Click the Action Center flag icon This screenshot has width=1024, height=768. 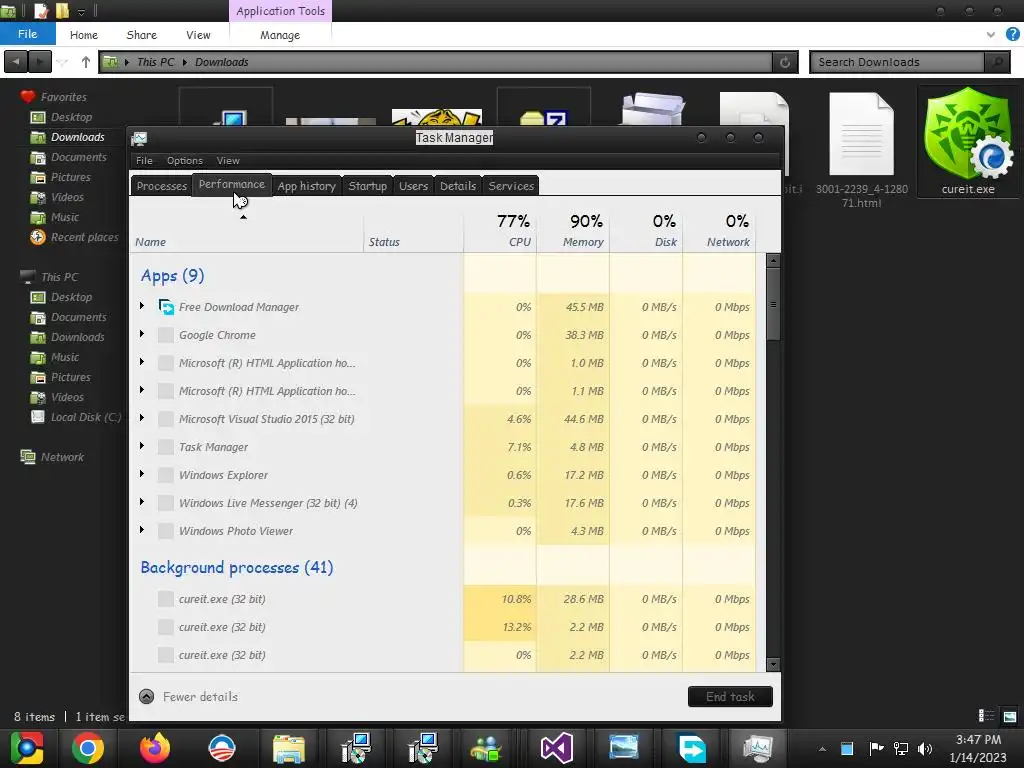[876, 748]
